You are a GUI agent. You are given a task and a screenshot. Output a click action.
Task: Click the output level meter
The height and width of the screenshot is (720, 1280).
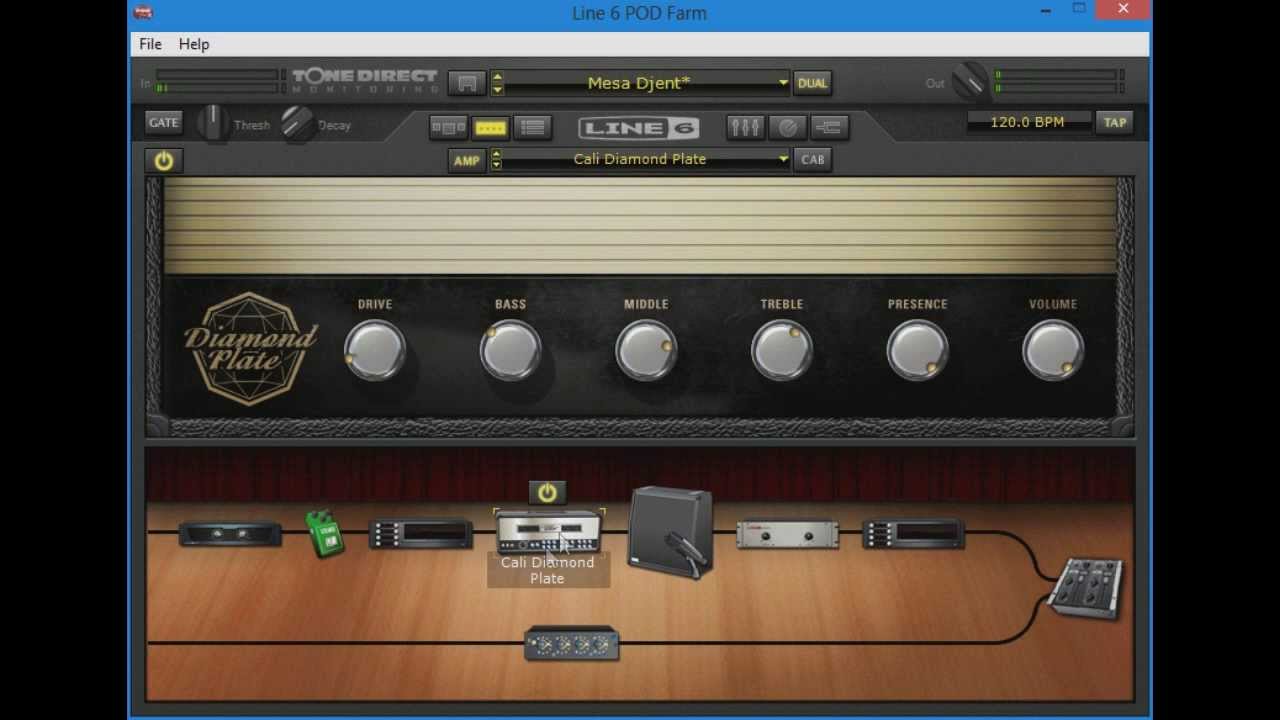click(1060, 82)
